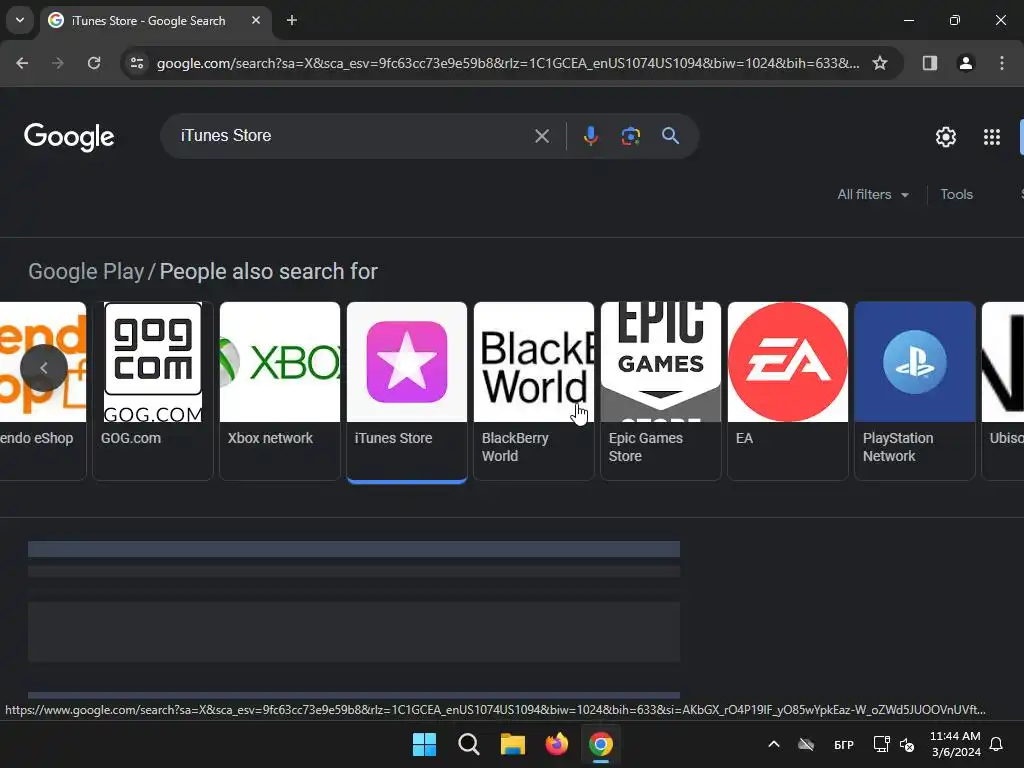Click into the iTunes Store search field
Viewport: 1024px width, 768px height.
click(x=353, y=136)
